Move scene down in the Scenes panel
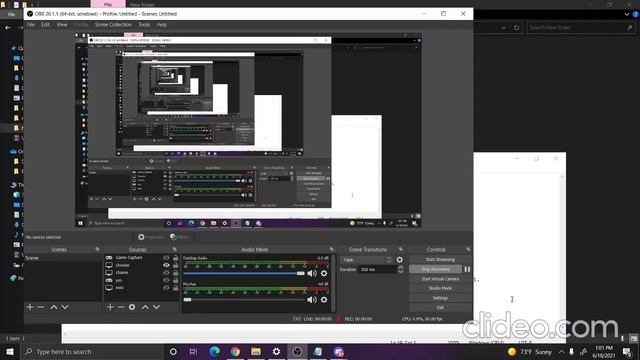This screenshot has width=640, height=360. [65, 307]
